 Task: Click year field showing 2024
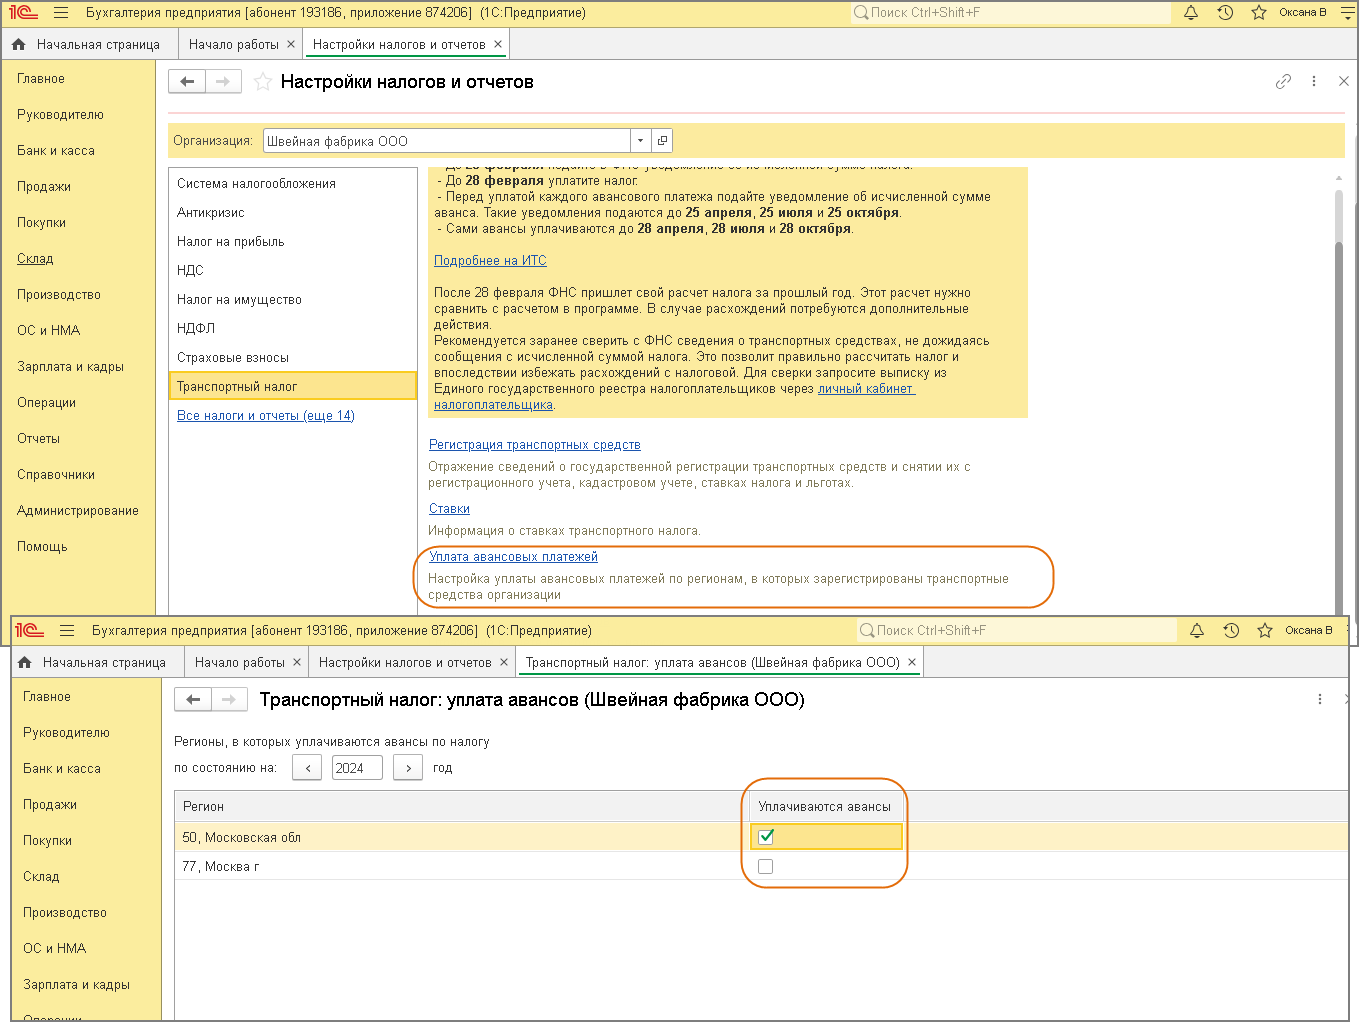pyautogui.click(x=357, y=768)
